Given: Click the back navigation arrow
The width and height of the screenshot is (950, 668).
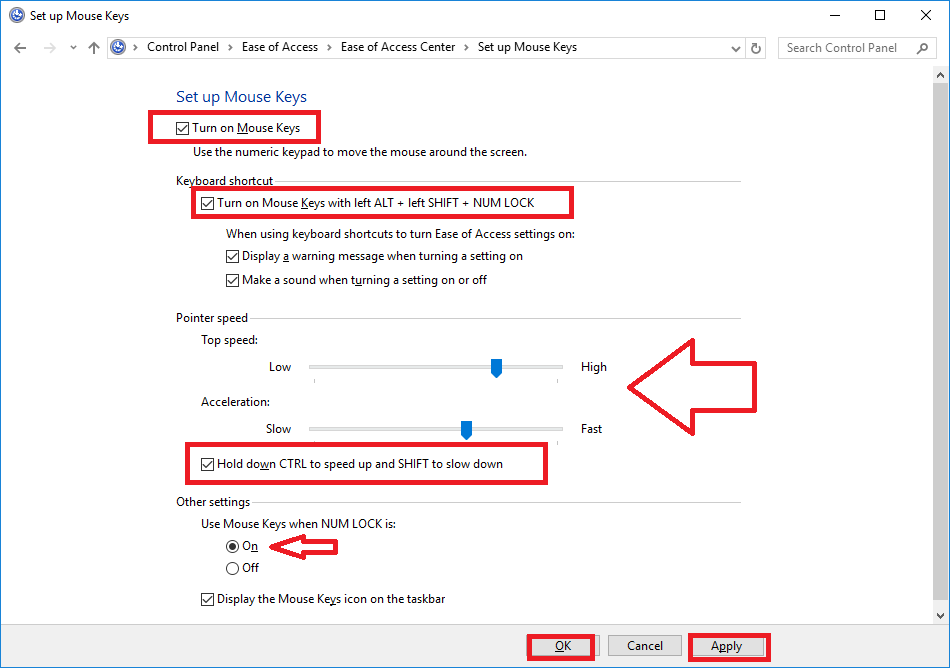Looking at the screenshot, I should (x=20, y=47).
